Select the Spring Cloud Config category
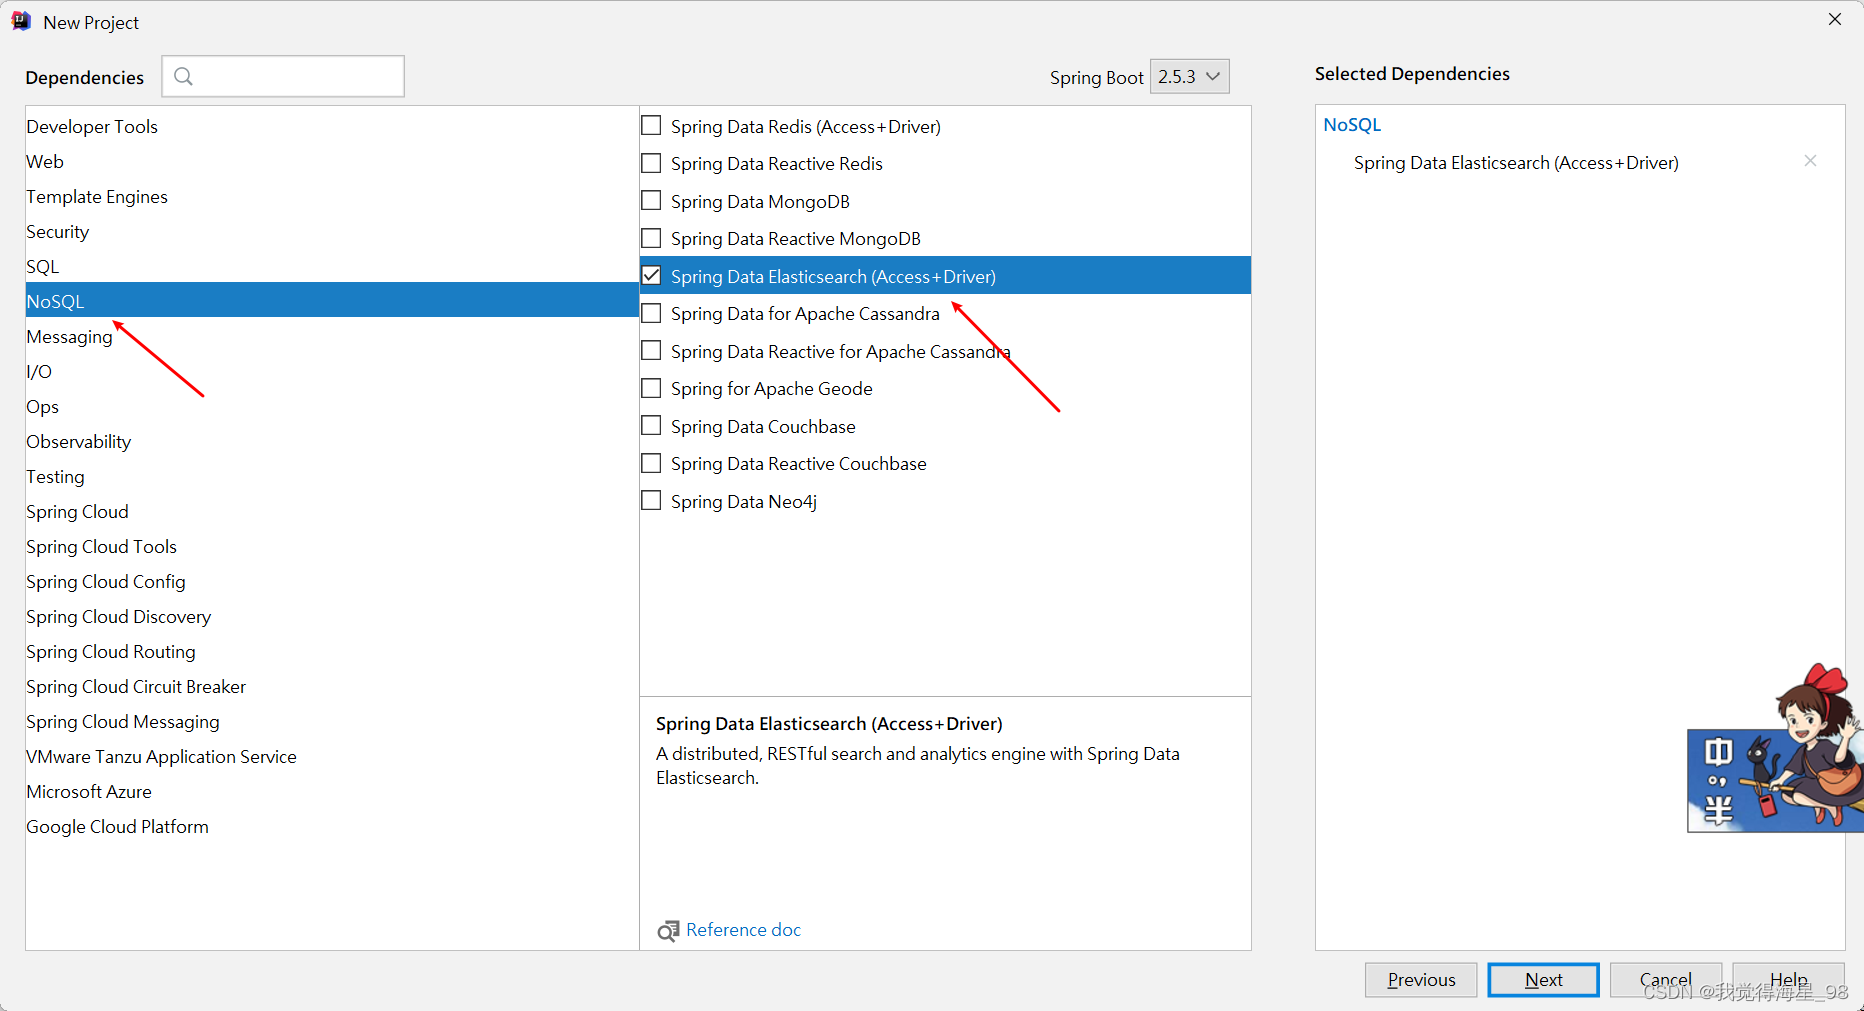 click(332, 581)
